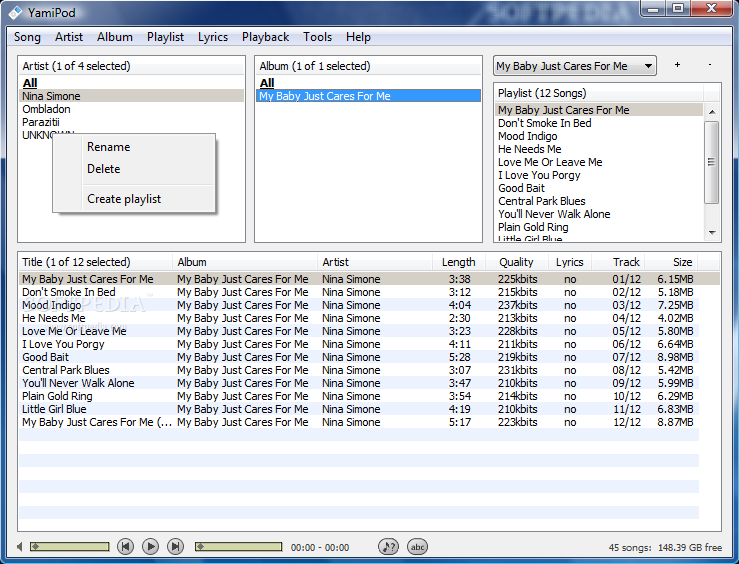The width and height of the screenshot is (739, 564).
Task: Click the previous track button
Action: click(125, 546)
